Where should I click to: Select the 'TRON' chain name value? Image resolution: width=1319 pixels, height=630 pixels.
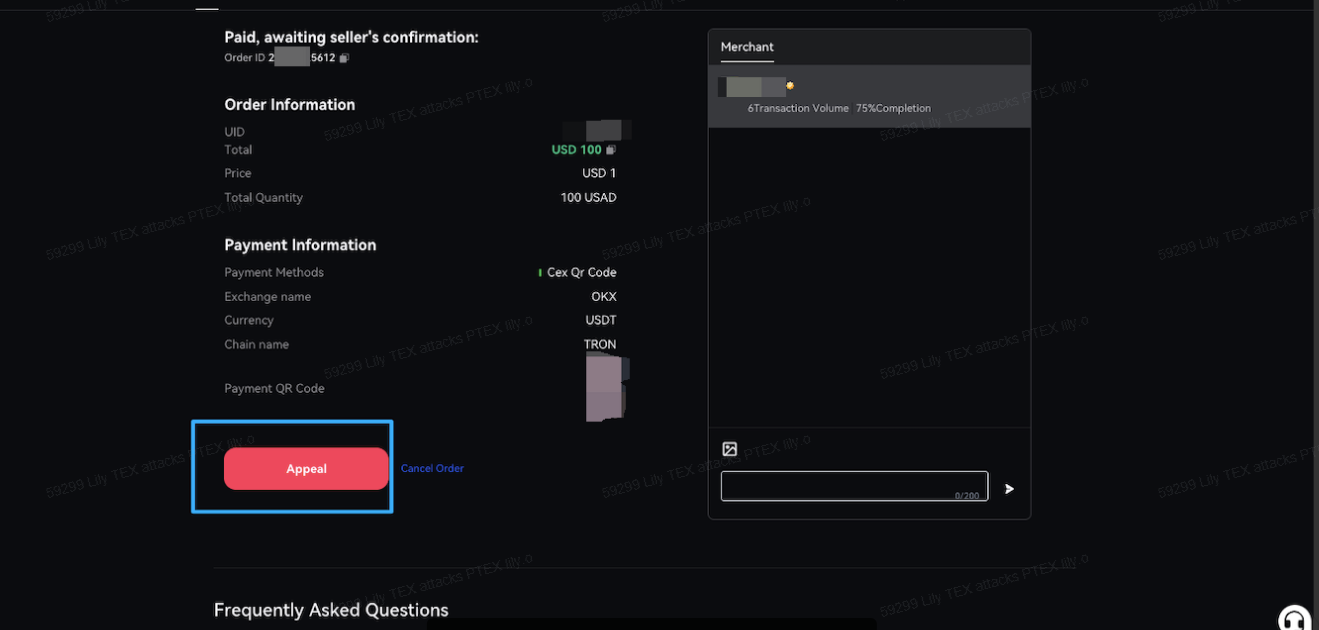tap(600, 345)
